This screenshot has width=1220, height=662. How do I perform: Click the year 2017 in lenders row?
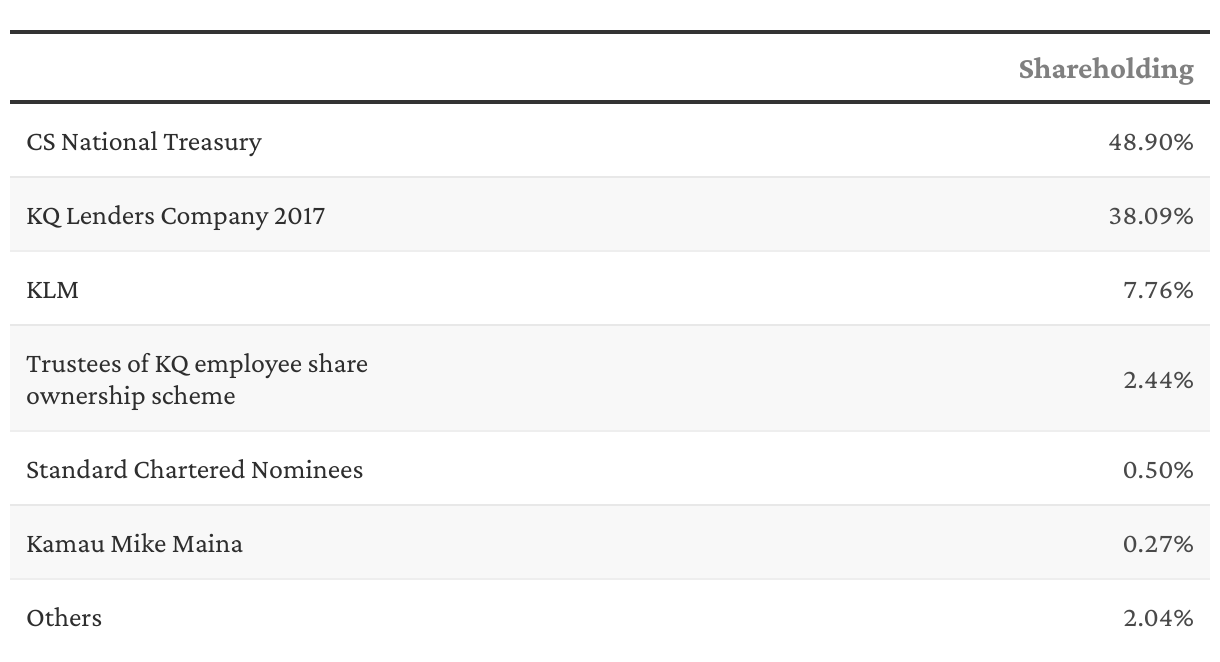pos(299,215)
